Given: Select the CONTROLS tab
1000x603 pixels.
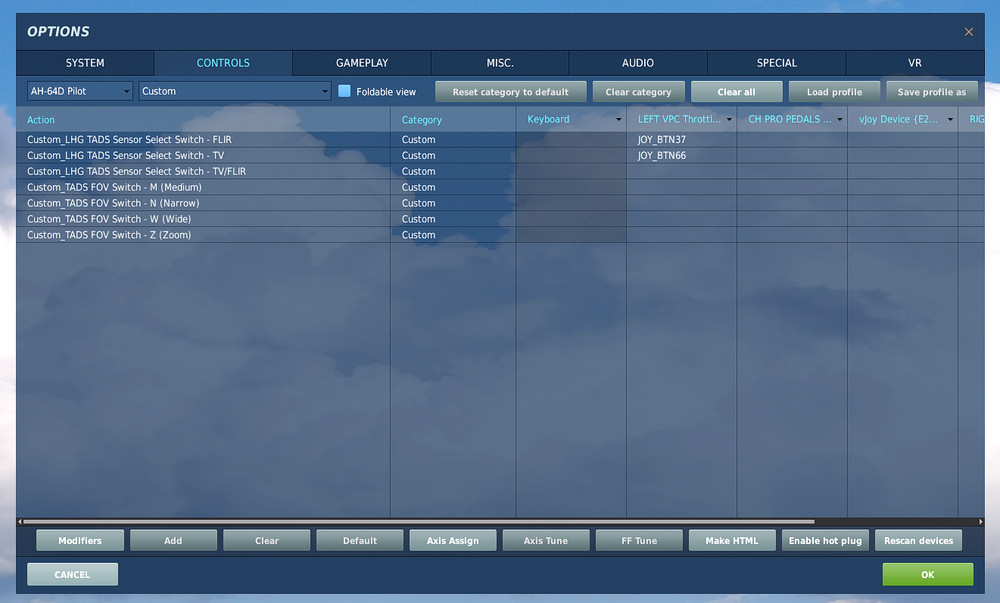Looking at the screenshot, I should click(223, 63).
